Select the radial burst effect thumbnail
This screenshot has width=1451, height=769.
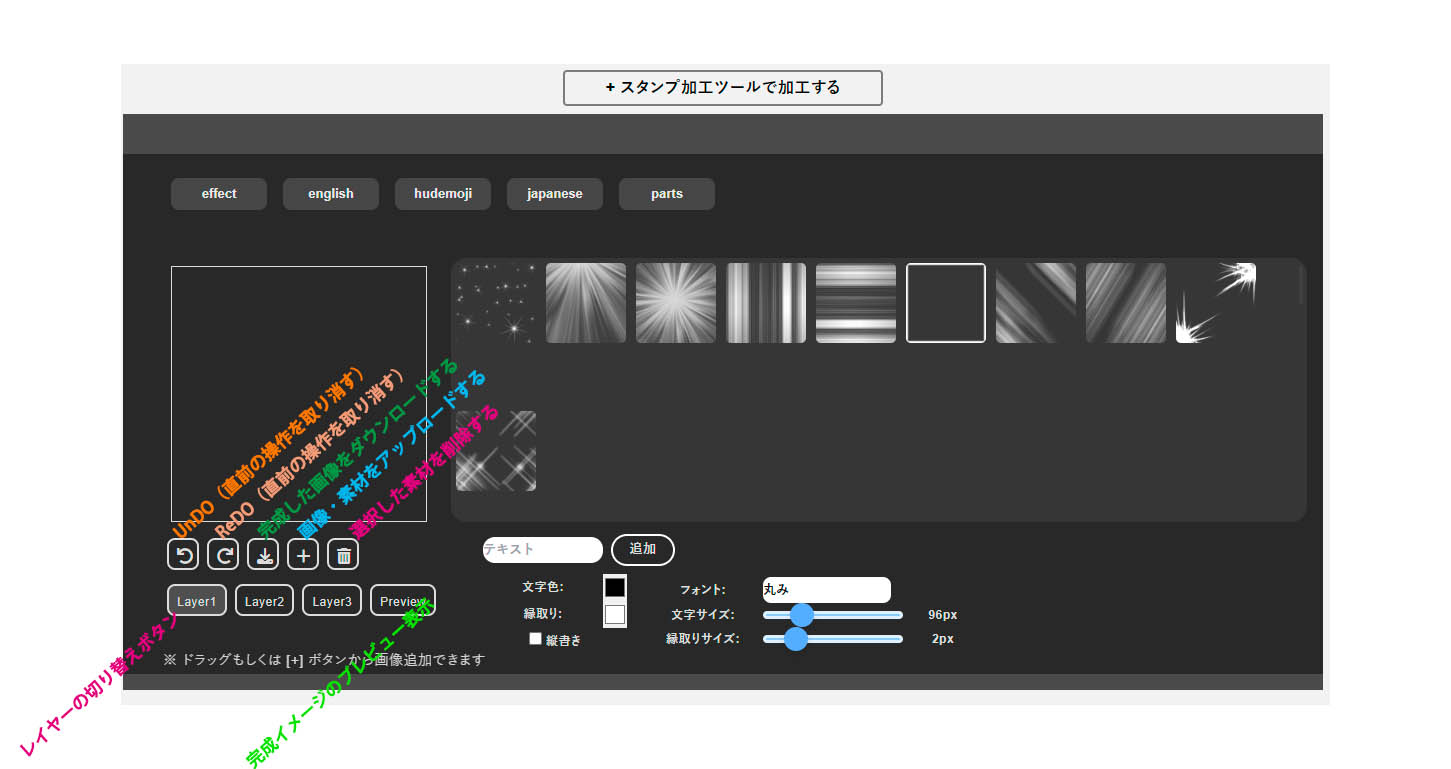coord(676,303)
